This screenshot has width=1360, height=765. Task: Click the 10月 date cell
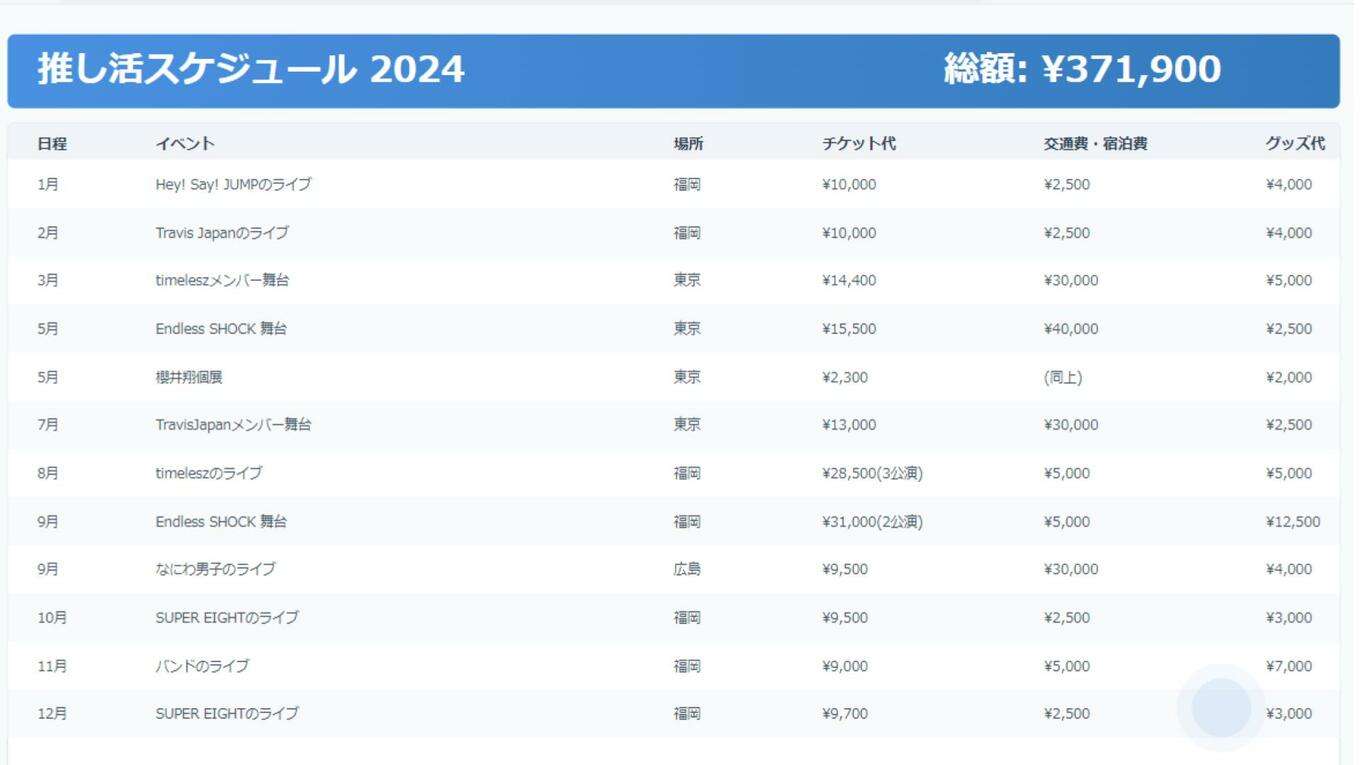tap(52, 618)
